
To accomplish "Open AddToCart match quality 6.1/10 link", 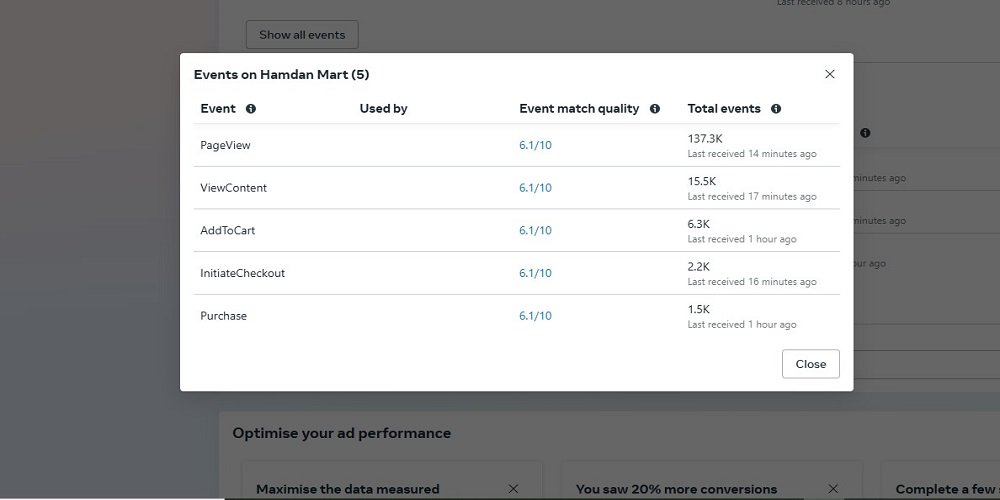I will coord(535,231).
